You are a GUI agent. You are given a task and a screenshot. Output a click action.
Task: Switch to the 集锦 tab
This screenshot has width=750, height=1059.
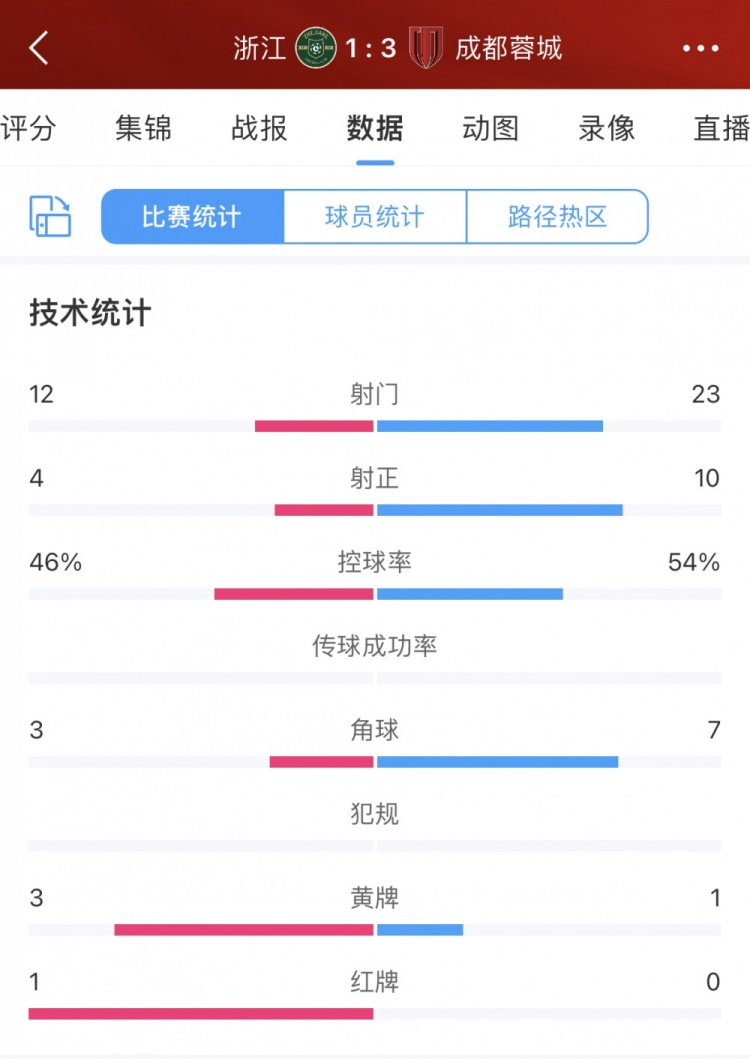coord(143,128)
